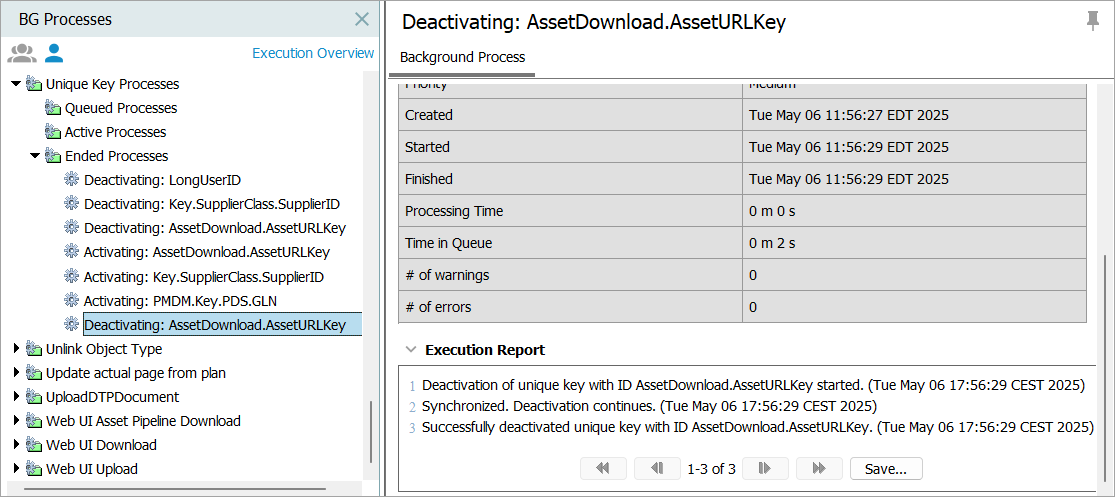Click the all-users group icon
Screen dimensions: 1115x497
[22, 54]
